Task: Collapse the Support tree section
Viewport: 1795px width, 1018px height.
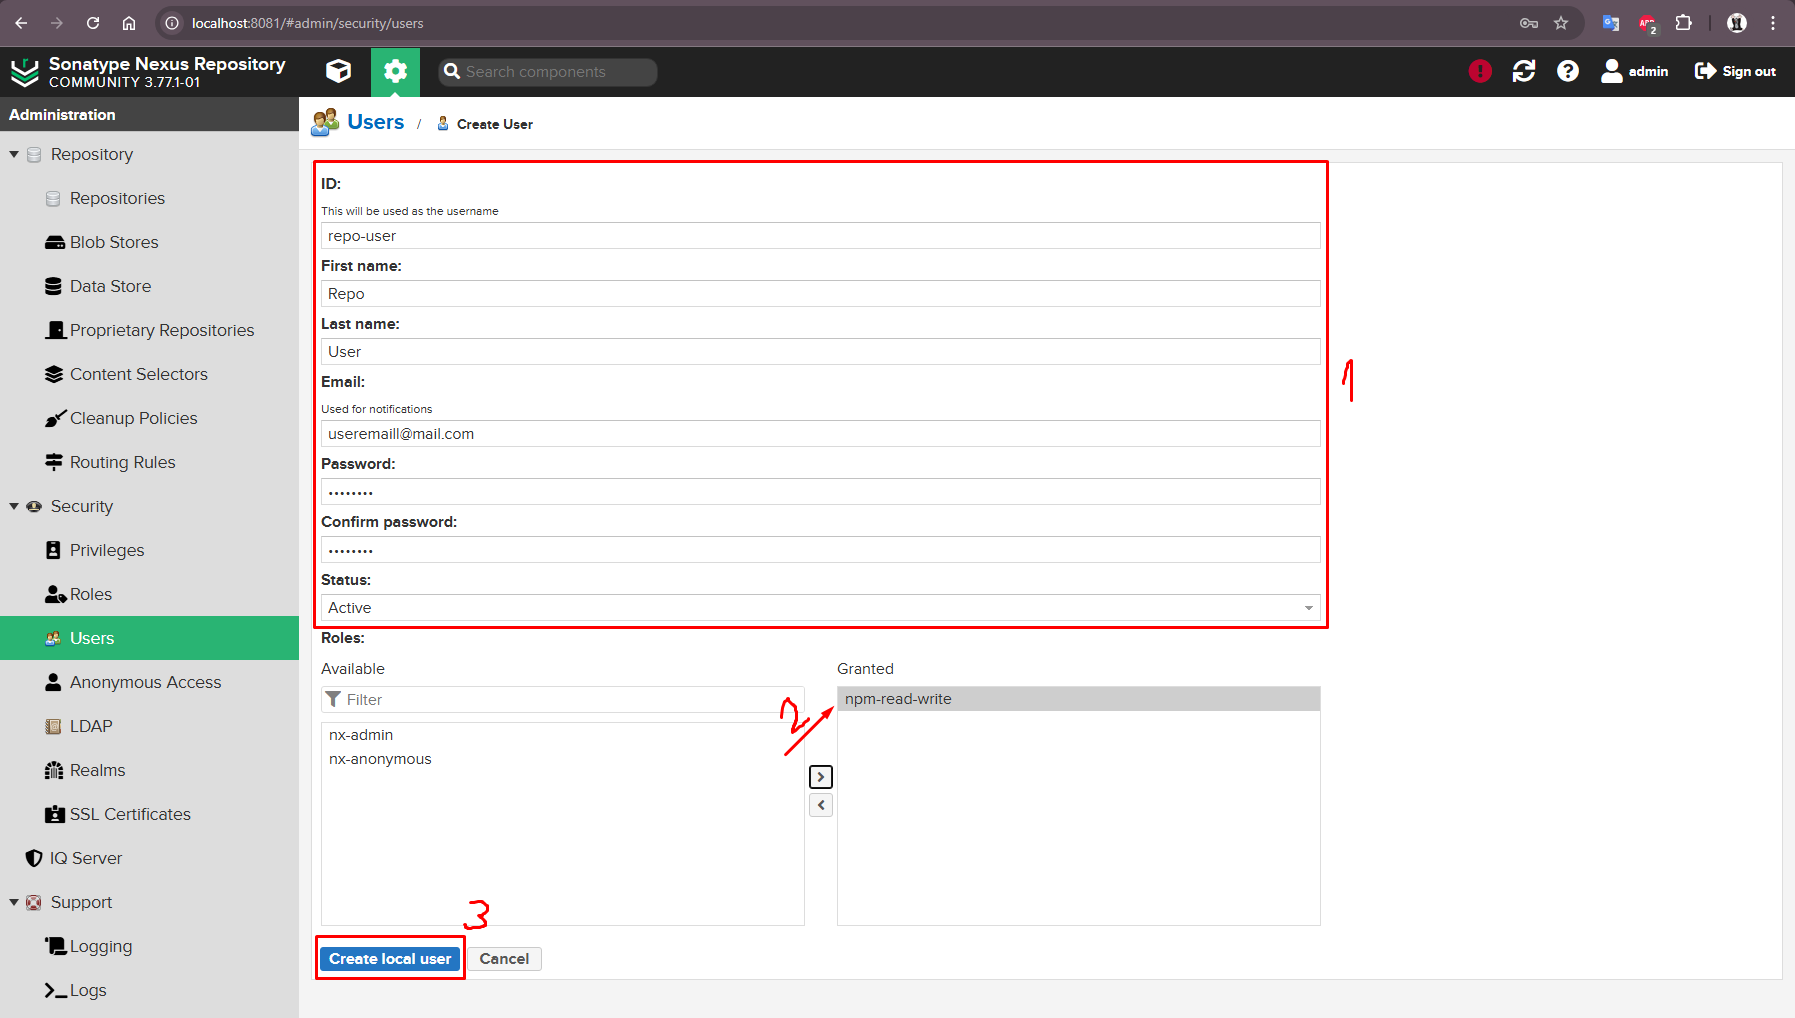Action: point(14,902)
